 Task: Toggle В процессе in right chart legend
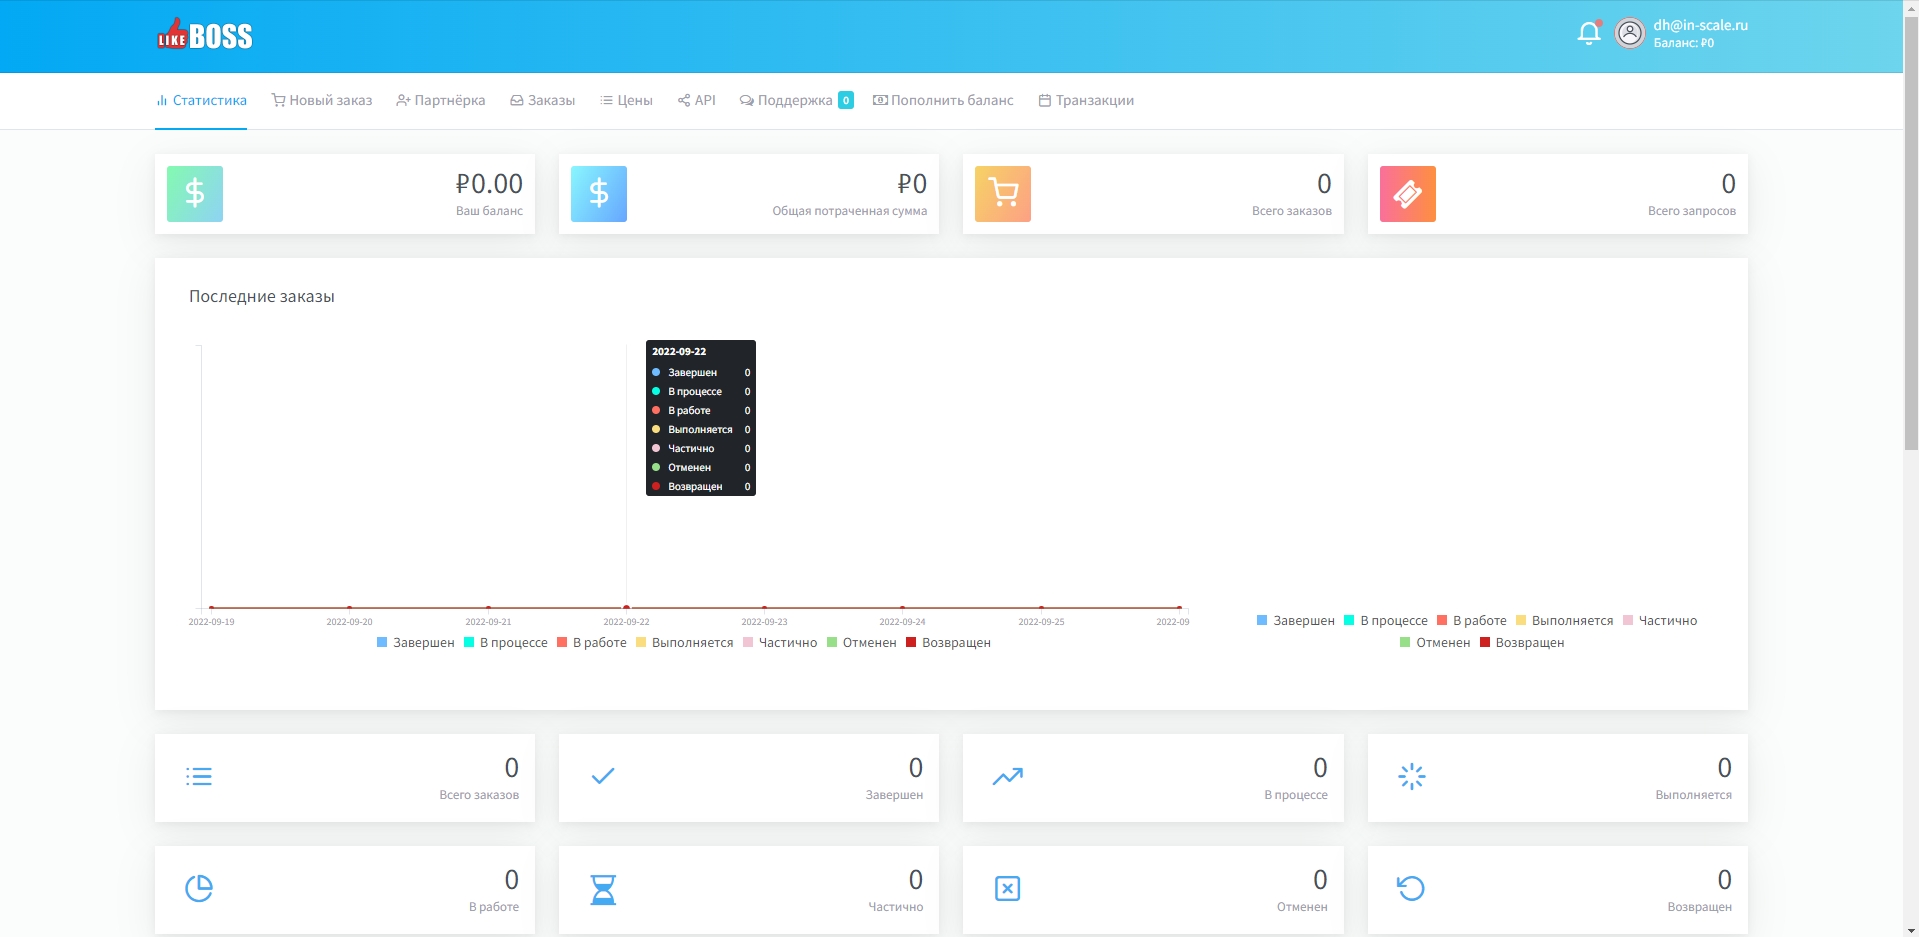pyautogui.click(x=1386, y=621)
